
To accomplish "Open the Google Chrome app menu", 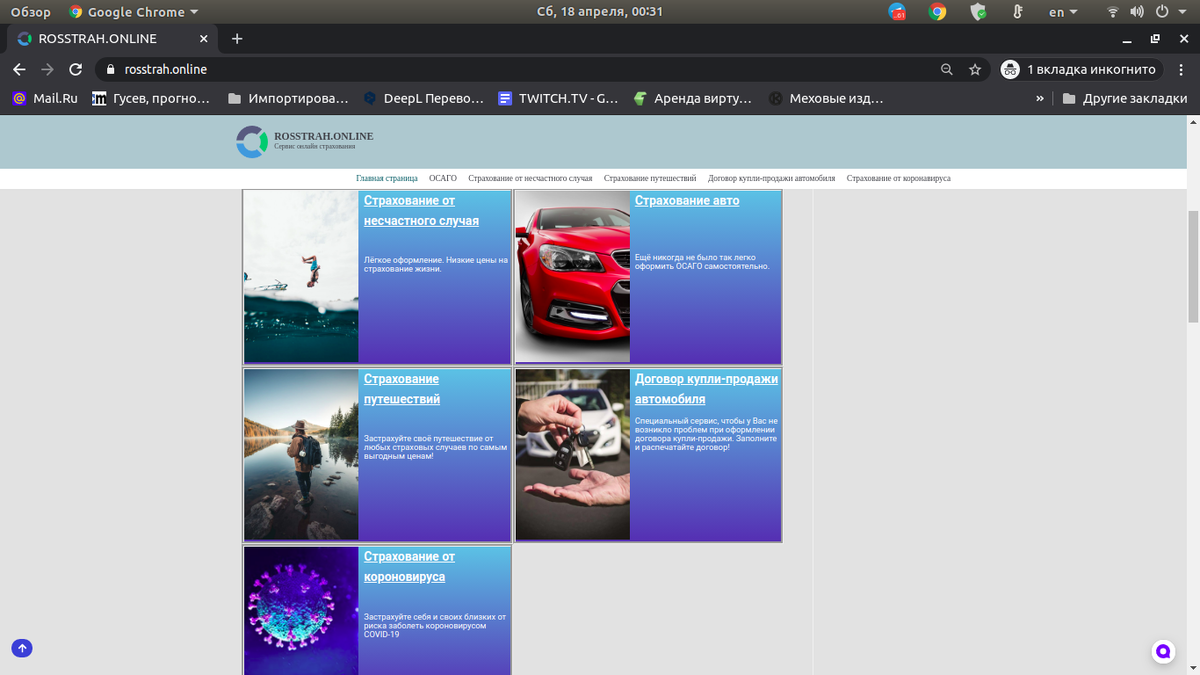I will 134,12.
